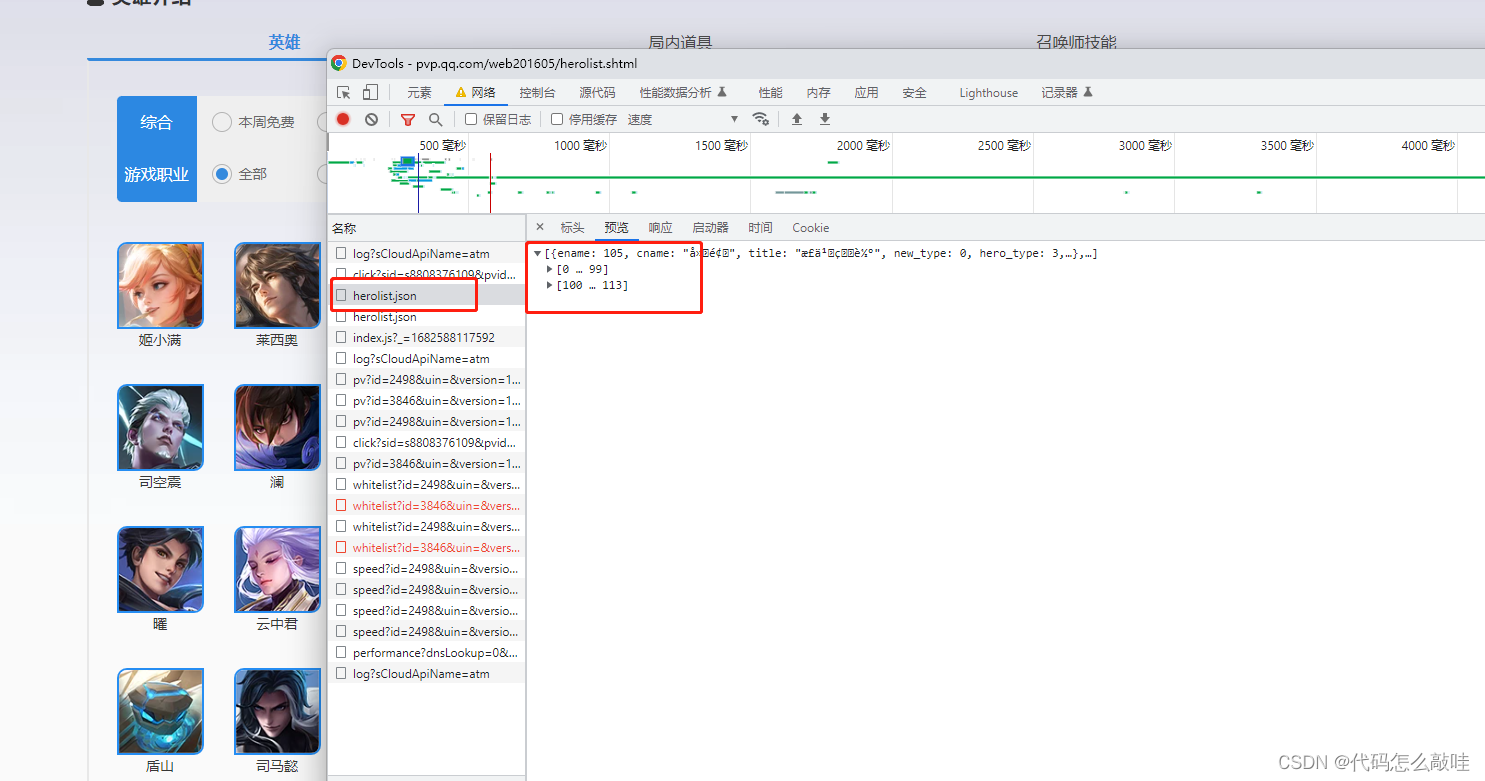The image size is (1485, 781).
Task: Open hero 盾山 portrait
Action: [160, 711]
